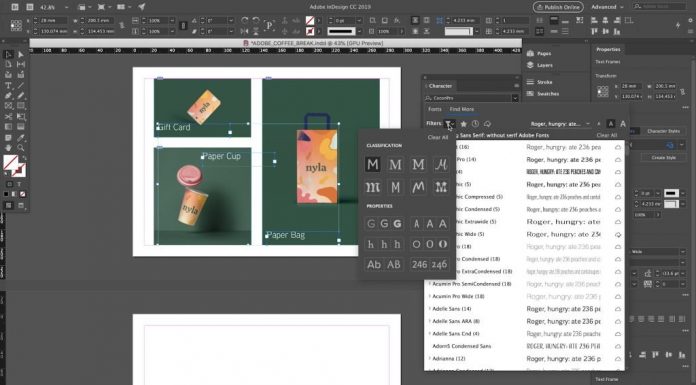Open the Stroke panel
696x385 pixels.
pos(539,82)
